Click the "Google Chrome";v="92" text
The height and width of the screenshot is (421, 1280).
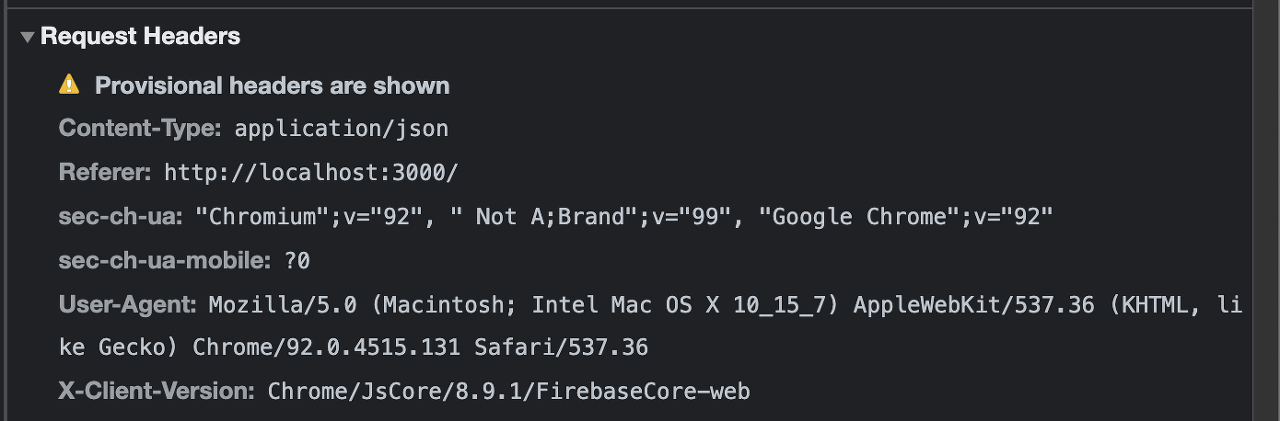[x=906, y=216]
